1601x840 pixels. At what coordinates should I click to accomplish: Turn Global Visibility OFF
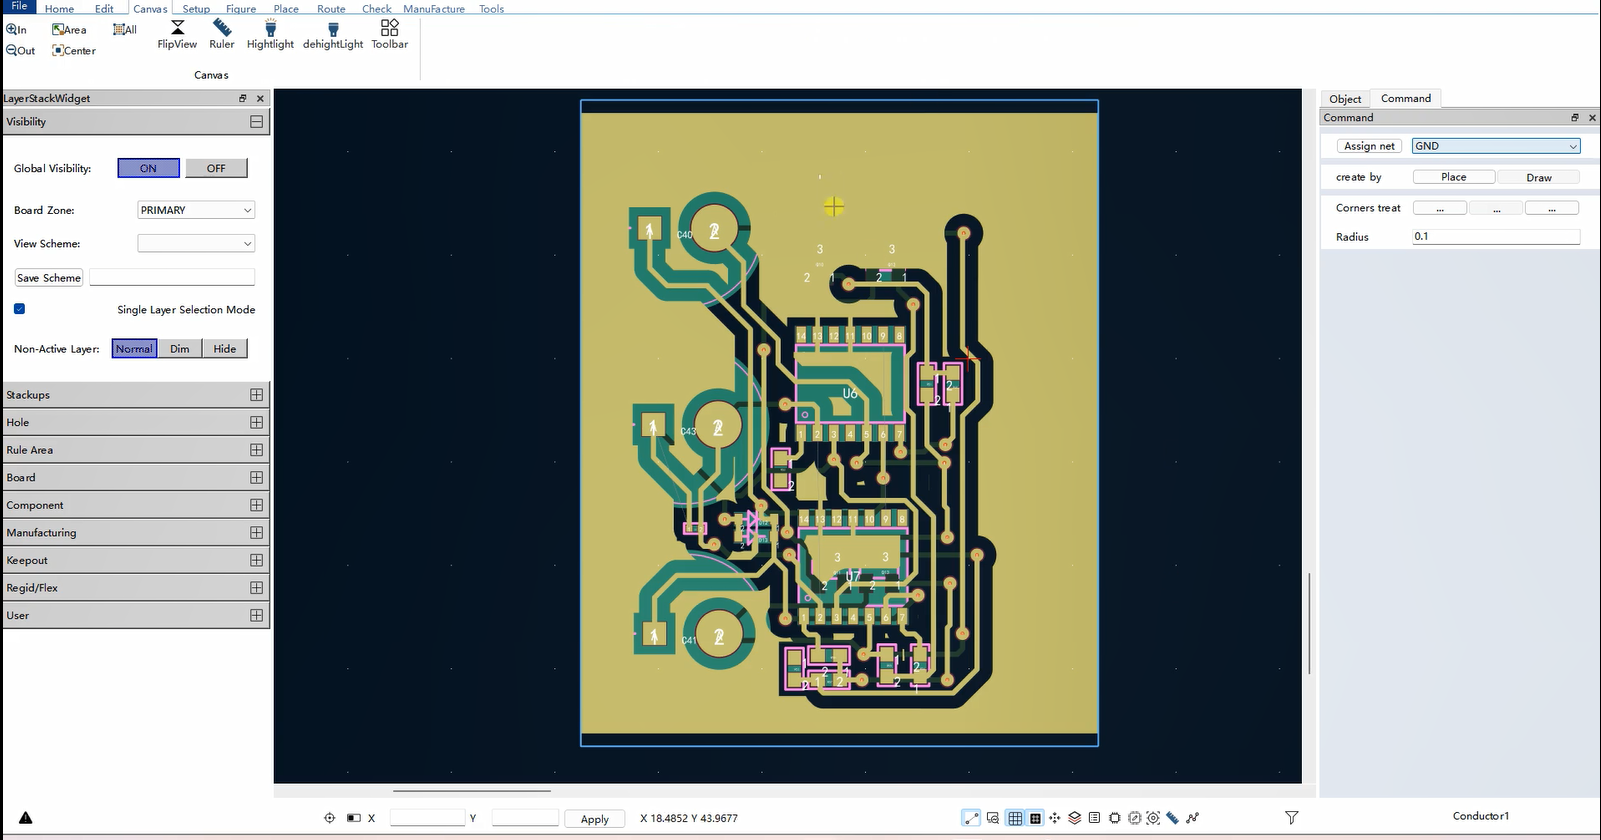click(x=216, y=168)
